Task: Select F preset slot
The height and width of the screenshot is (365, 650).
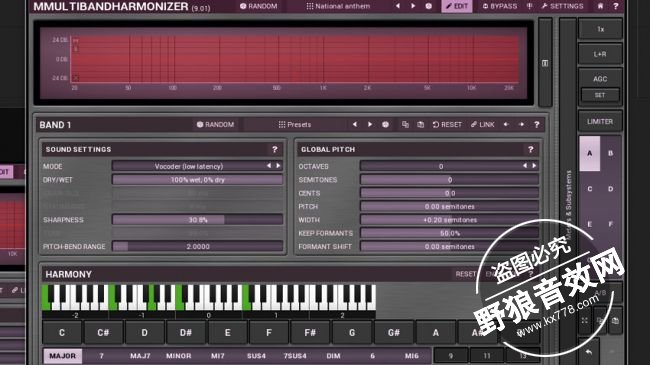Action: pos(610,224)
